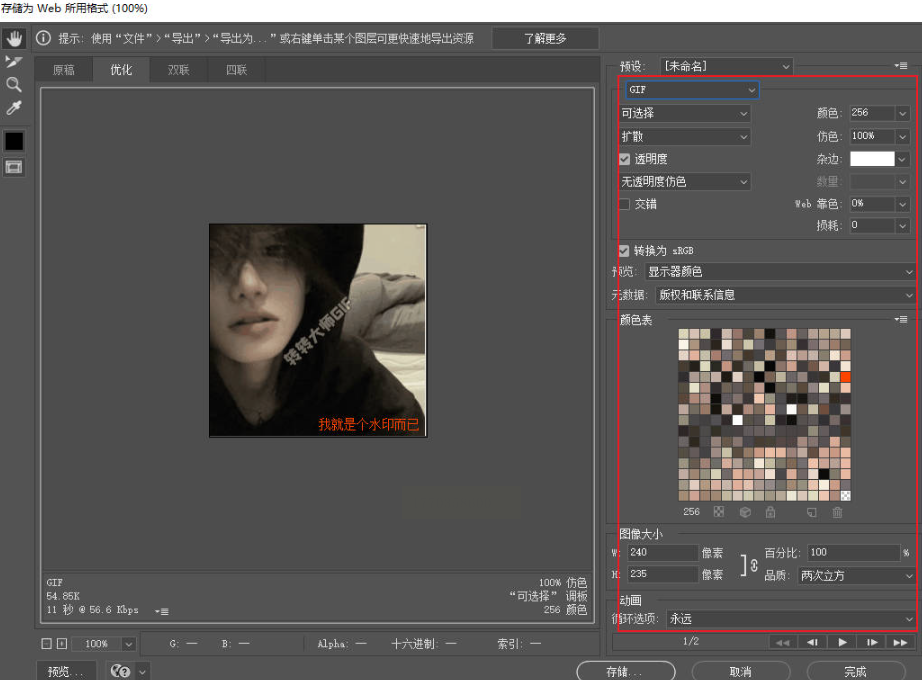
Task: Click the lock icon under color table
Action: pos(770,512)
